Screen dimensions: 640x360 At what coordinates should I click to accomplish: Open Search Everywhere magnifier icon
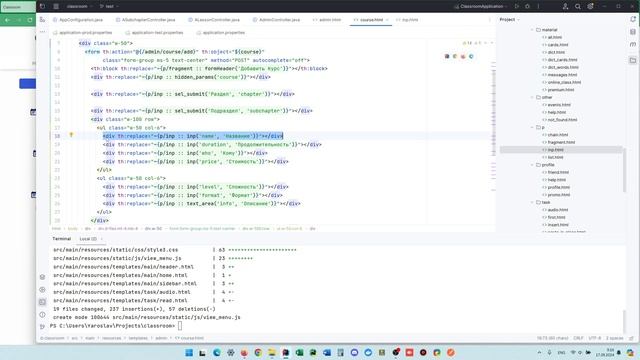tap(578, 7)
